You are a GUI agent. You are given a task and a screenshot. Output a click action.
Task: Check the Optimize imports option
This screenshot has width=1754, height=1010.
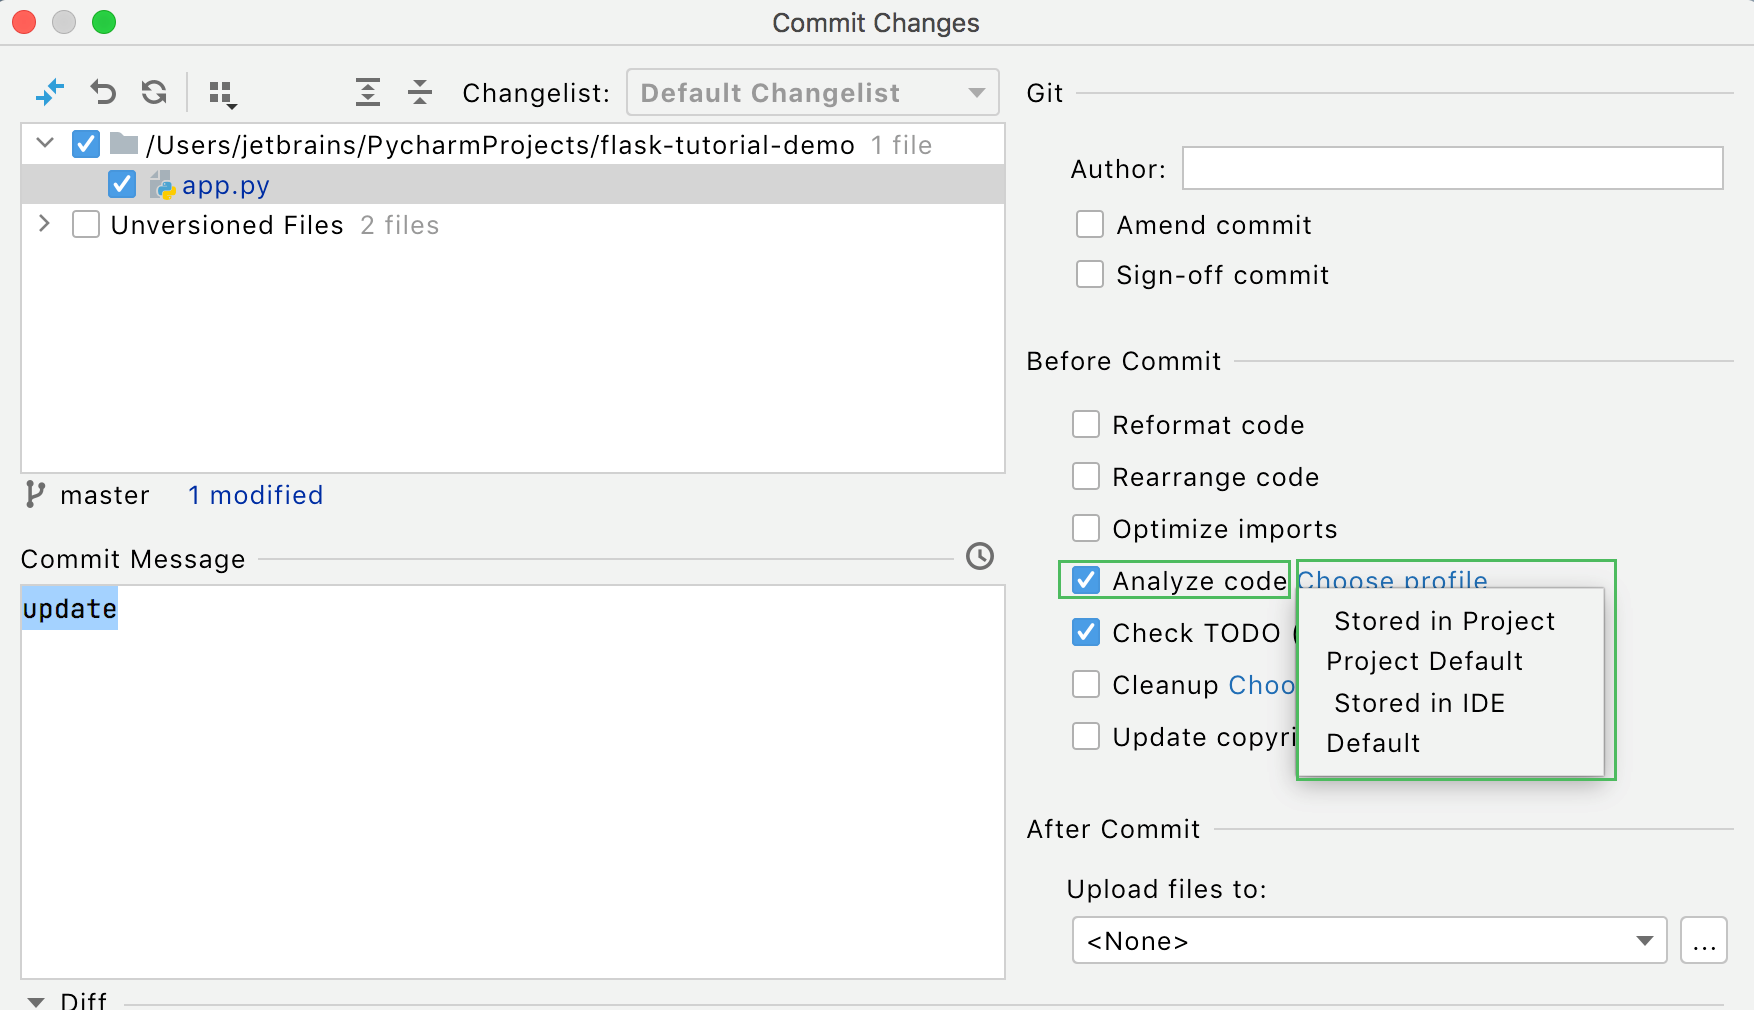coord(1085,528)
